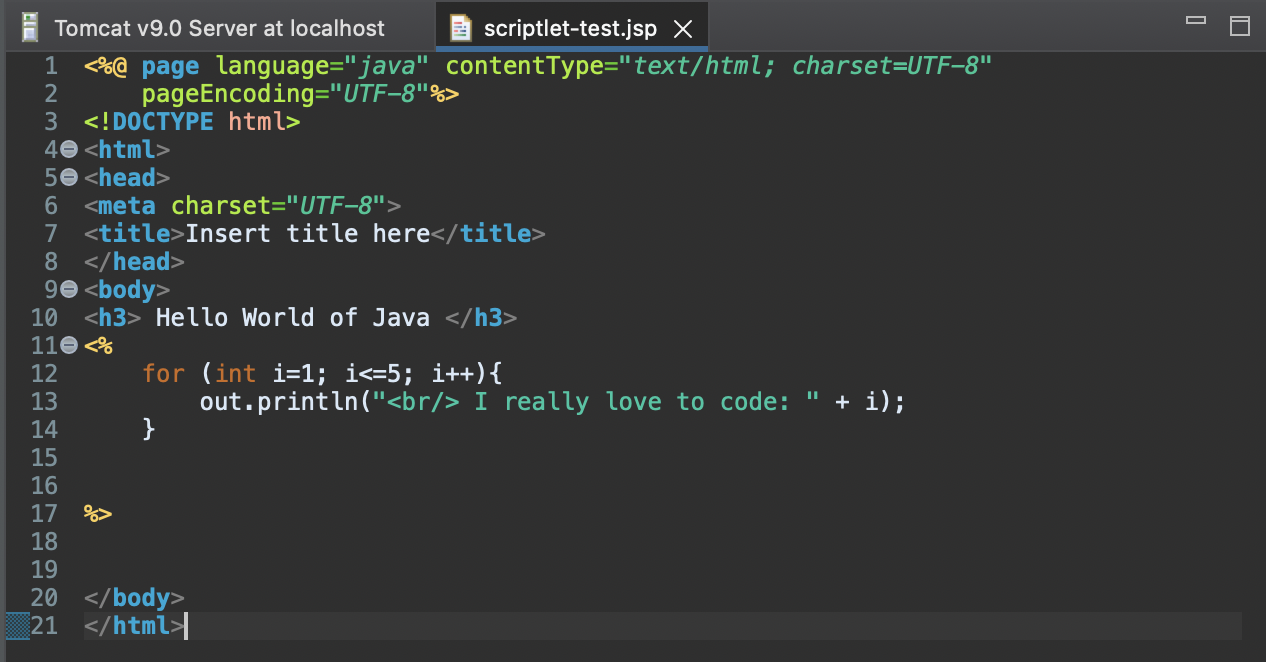Click the for keyword on line 12
The height and width of the screenshot is (662, 1266).
(x=164, y=373)
